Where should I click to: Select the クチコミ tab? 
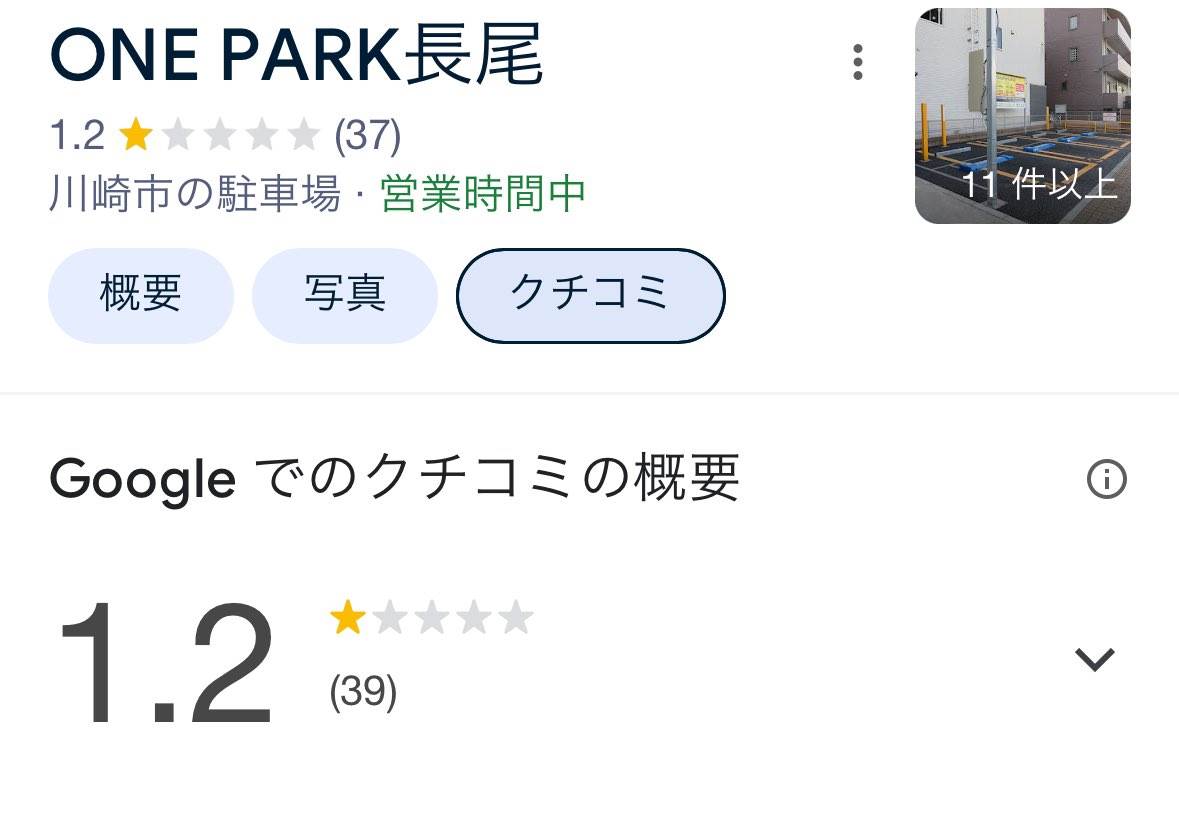coord(591,295)
